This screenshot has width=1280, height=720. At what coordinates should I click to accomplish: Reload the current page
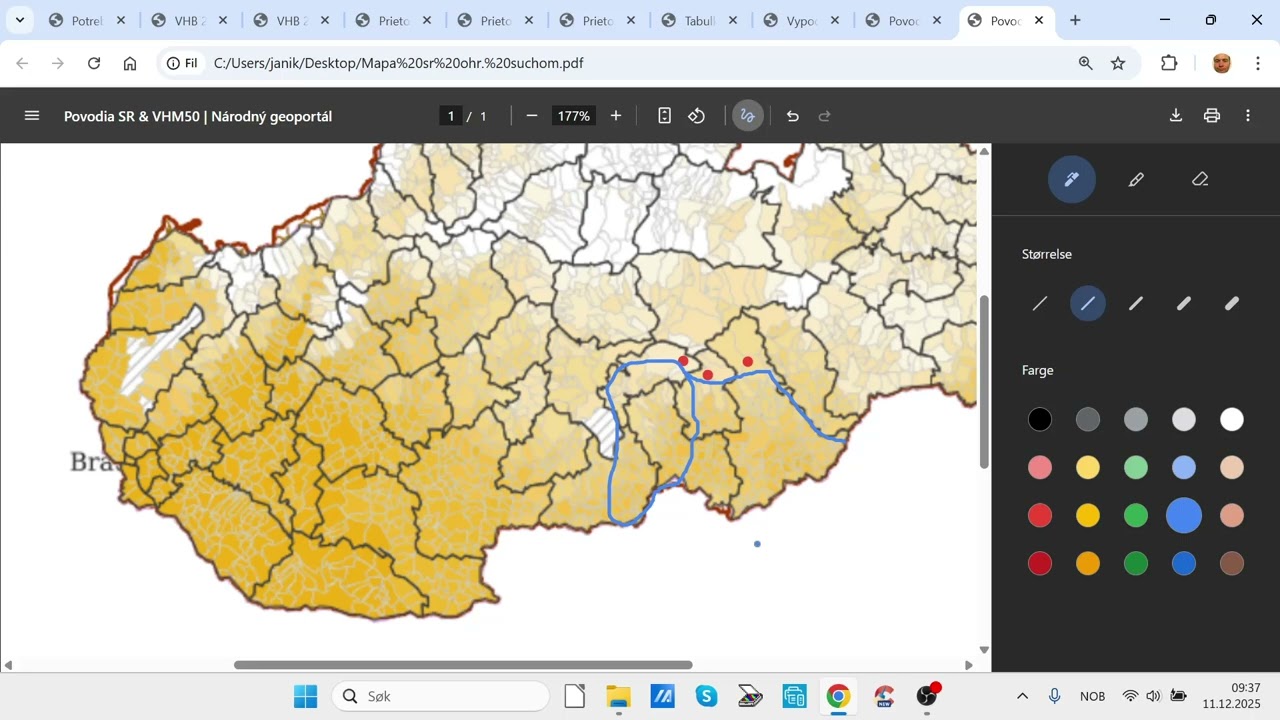point(94,63)
